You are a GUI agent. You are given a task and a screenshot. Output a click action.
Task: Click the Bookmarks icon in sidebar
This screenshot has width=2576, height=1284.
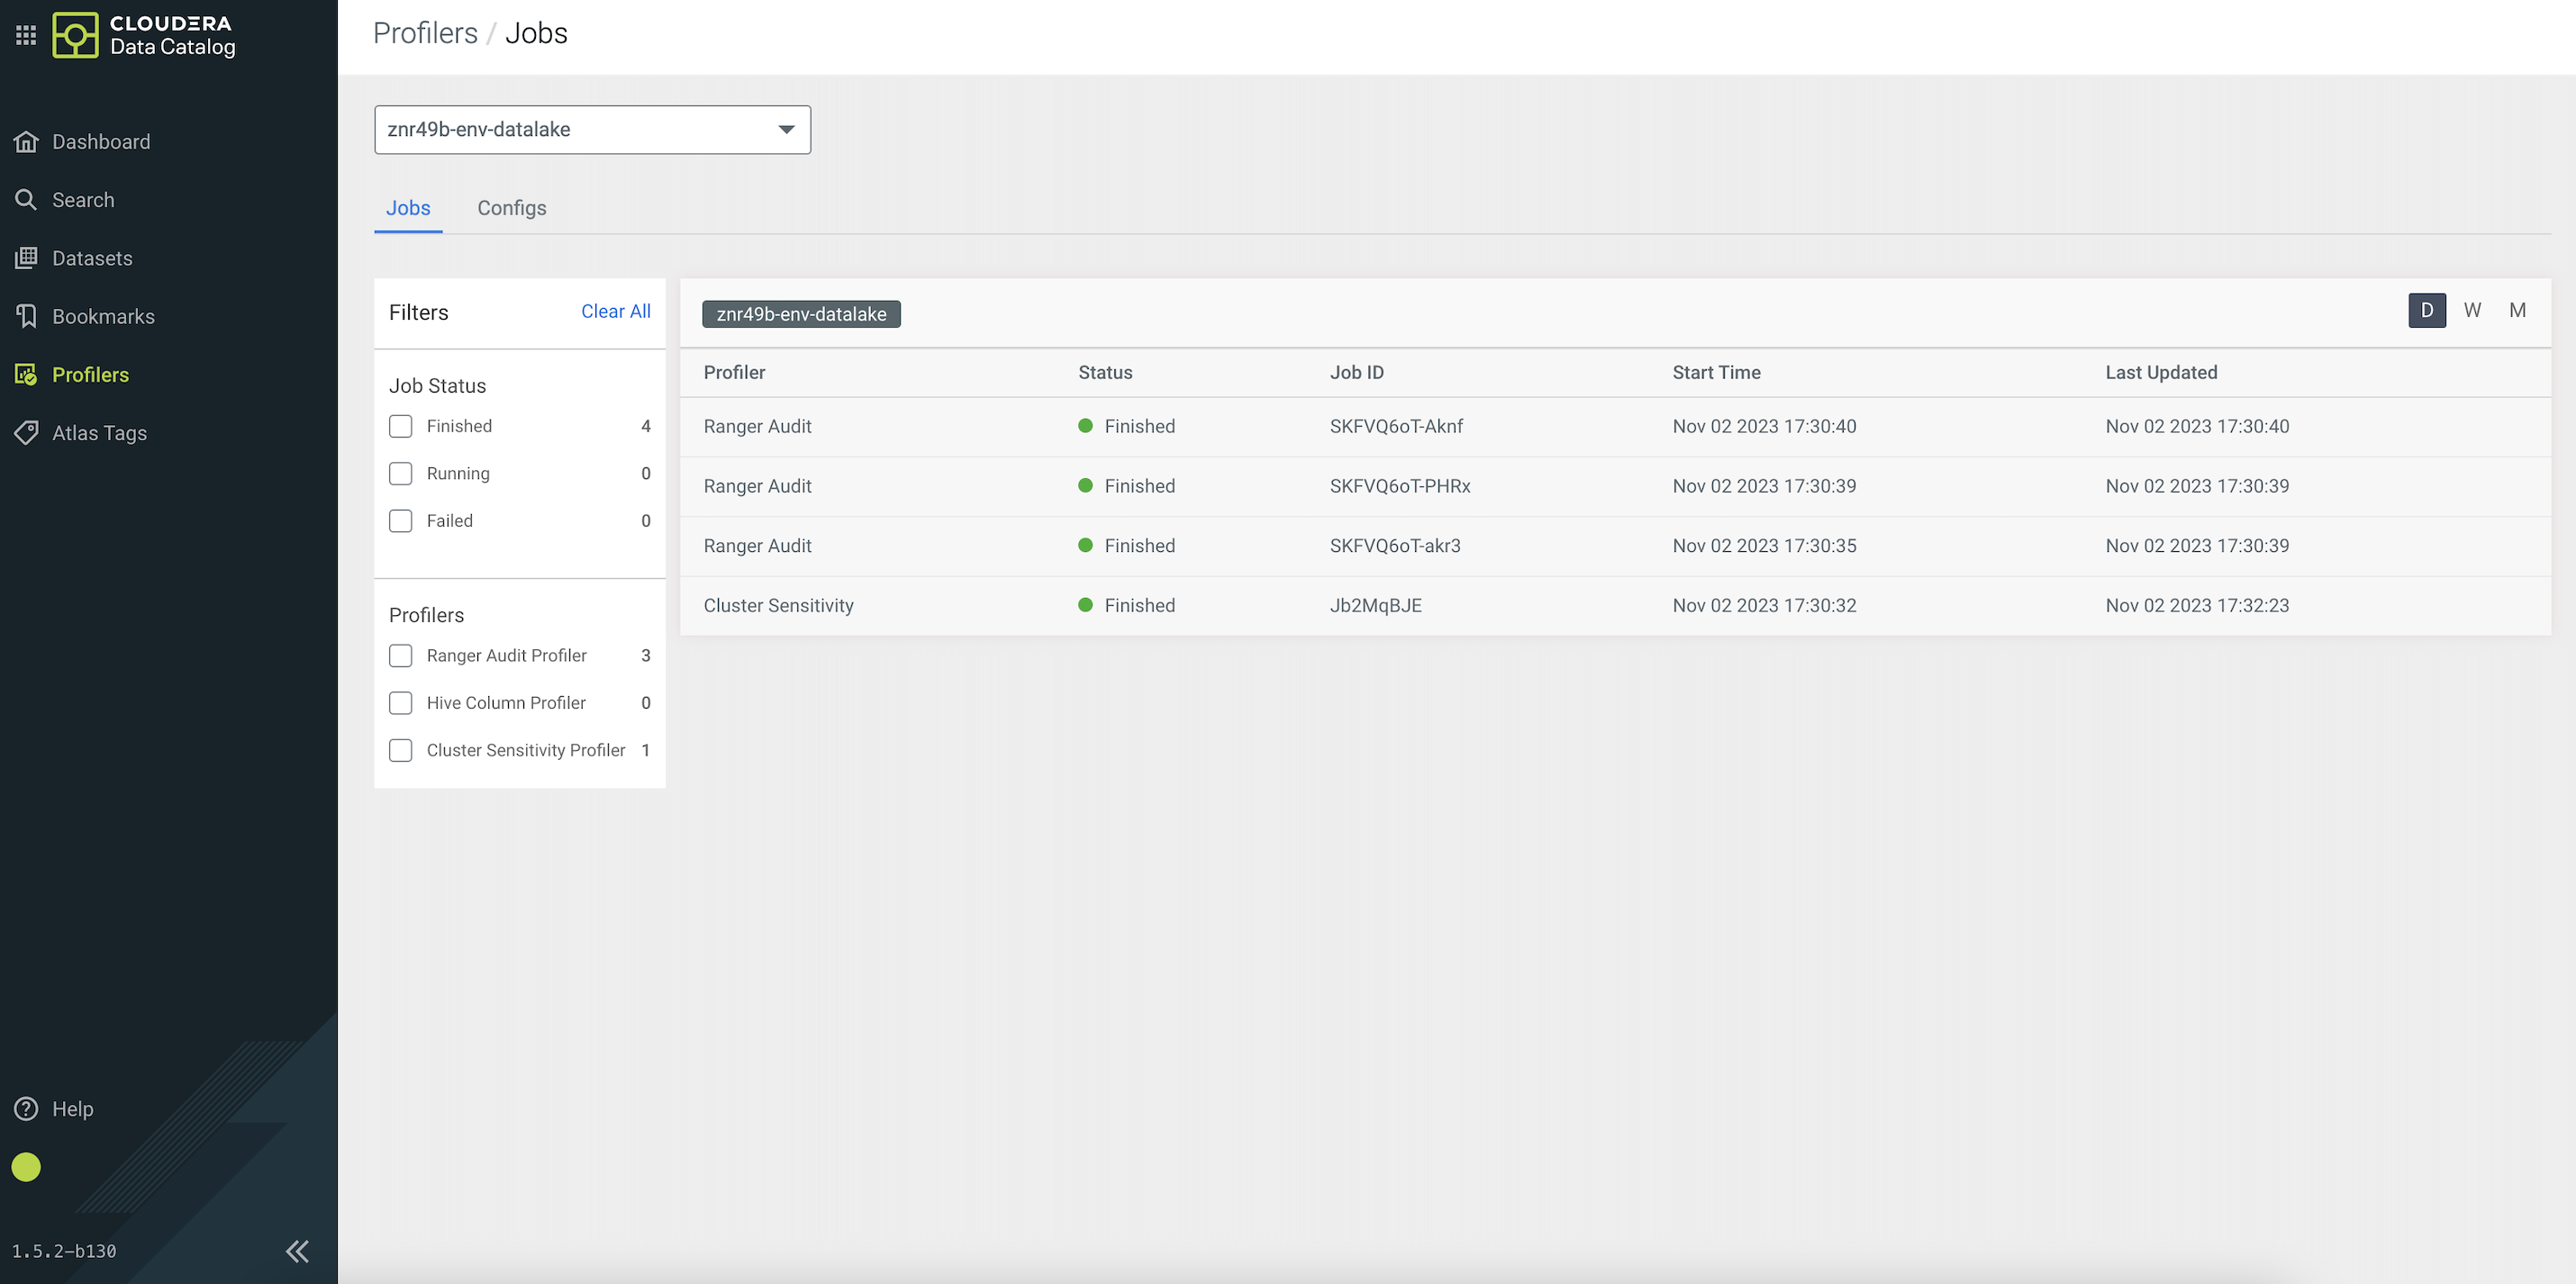(x=26, y=316)
